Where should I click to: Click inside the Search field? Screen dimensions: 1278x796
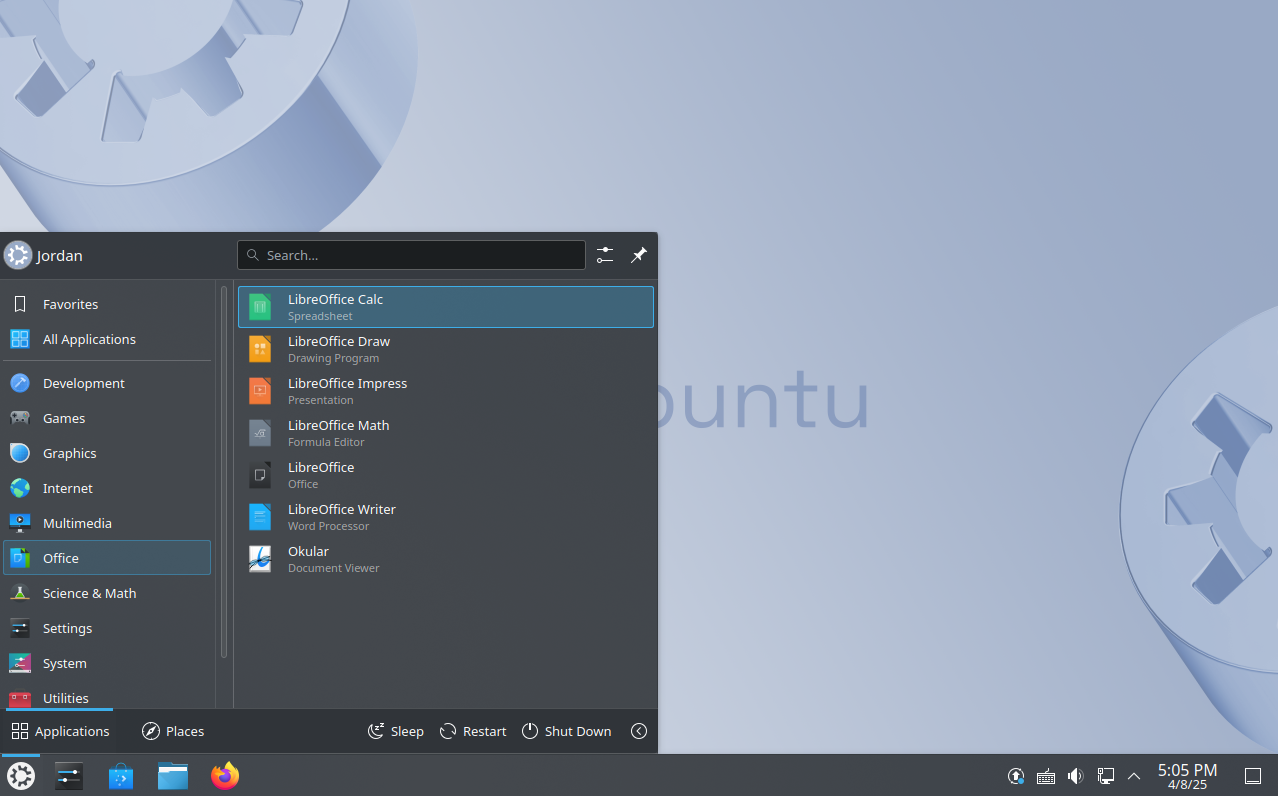point(410,255)
